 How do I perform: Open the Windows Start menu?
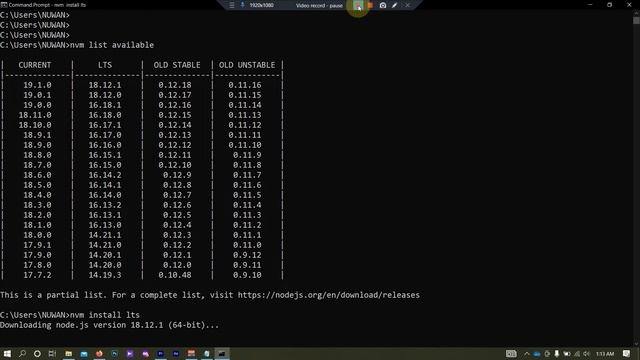tap(7, 353)
